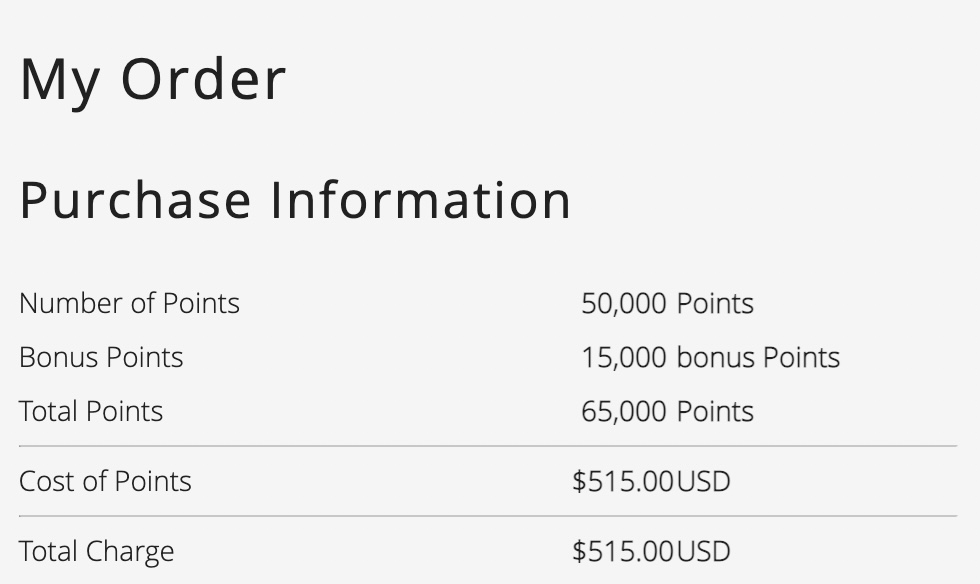Screen dimensions: 980x584
Task: Select the "Total Points" row label
Action: click(91, 411)
